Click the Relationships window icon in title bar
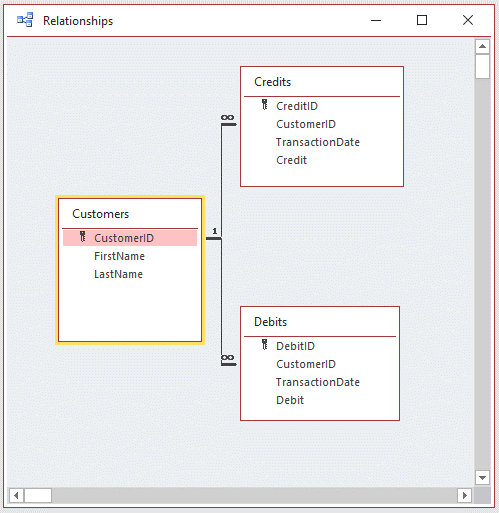499x513 pixels. (25, 20)
